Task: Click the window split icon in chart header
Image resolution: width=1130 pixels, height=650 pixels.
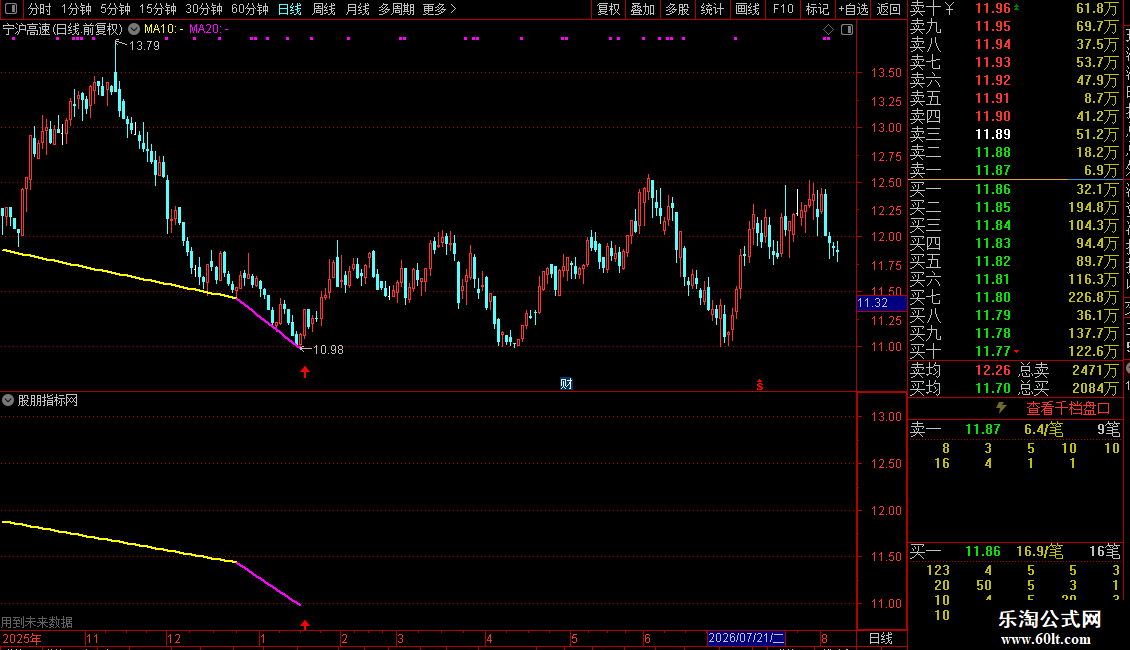Action: pos(847,30)
